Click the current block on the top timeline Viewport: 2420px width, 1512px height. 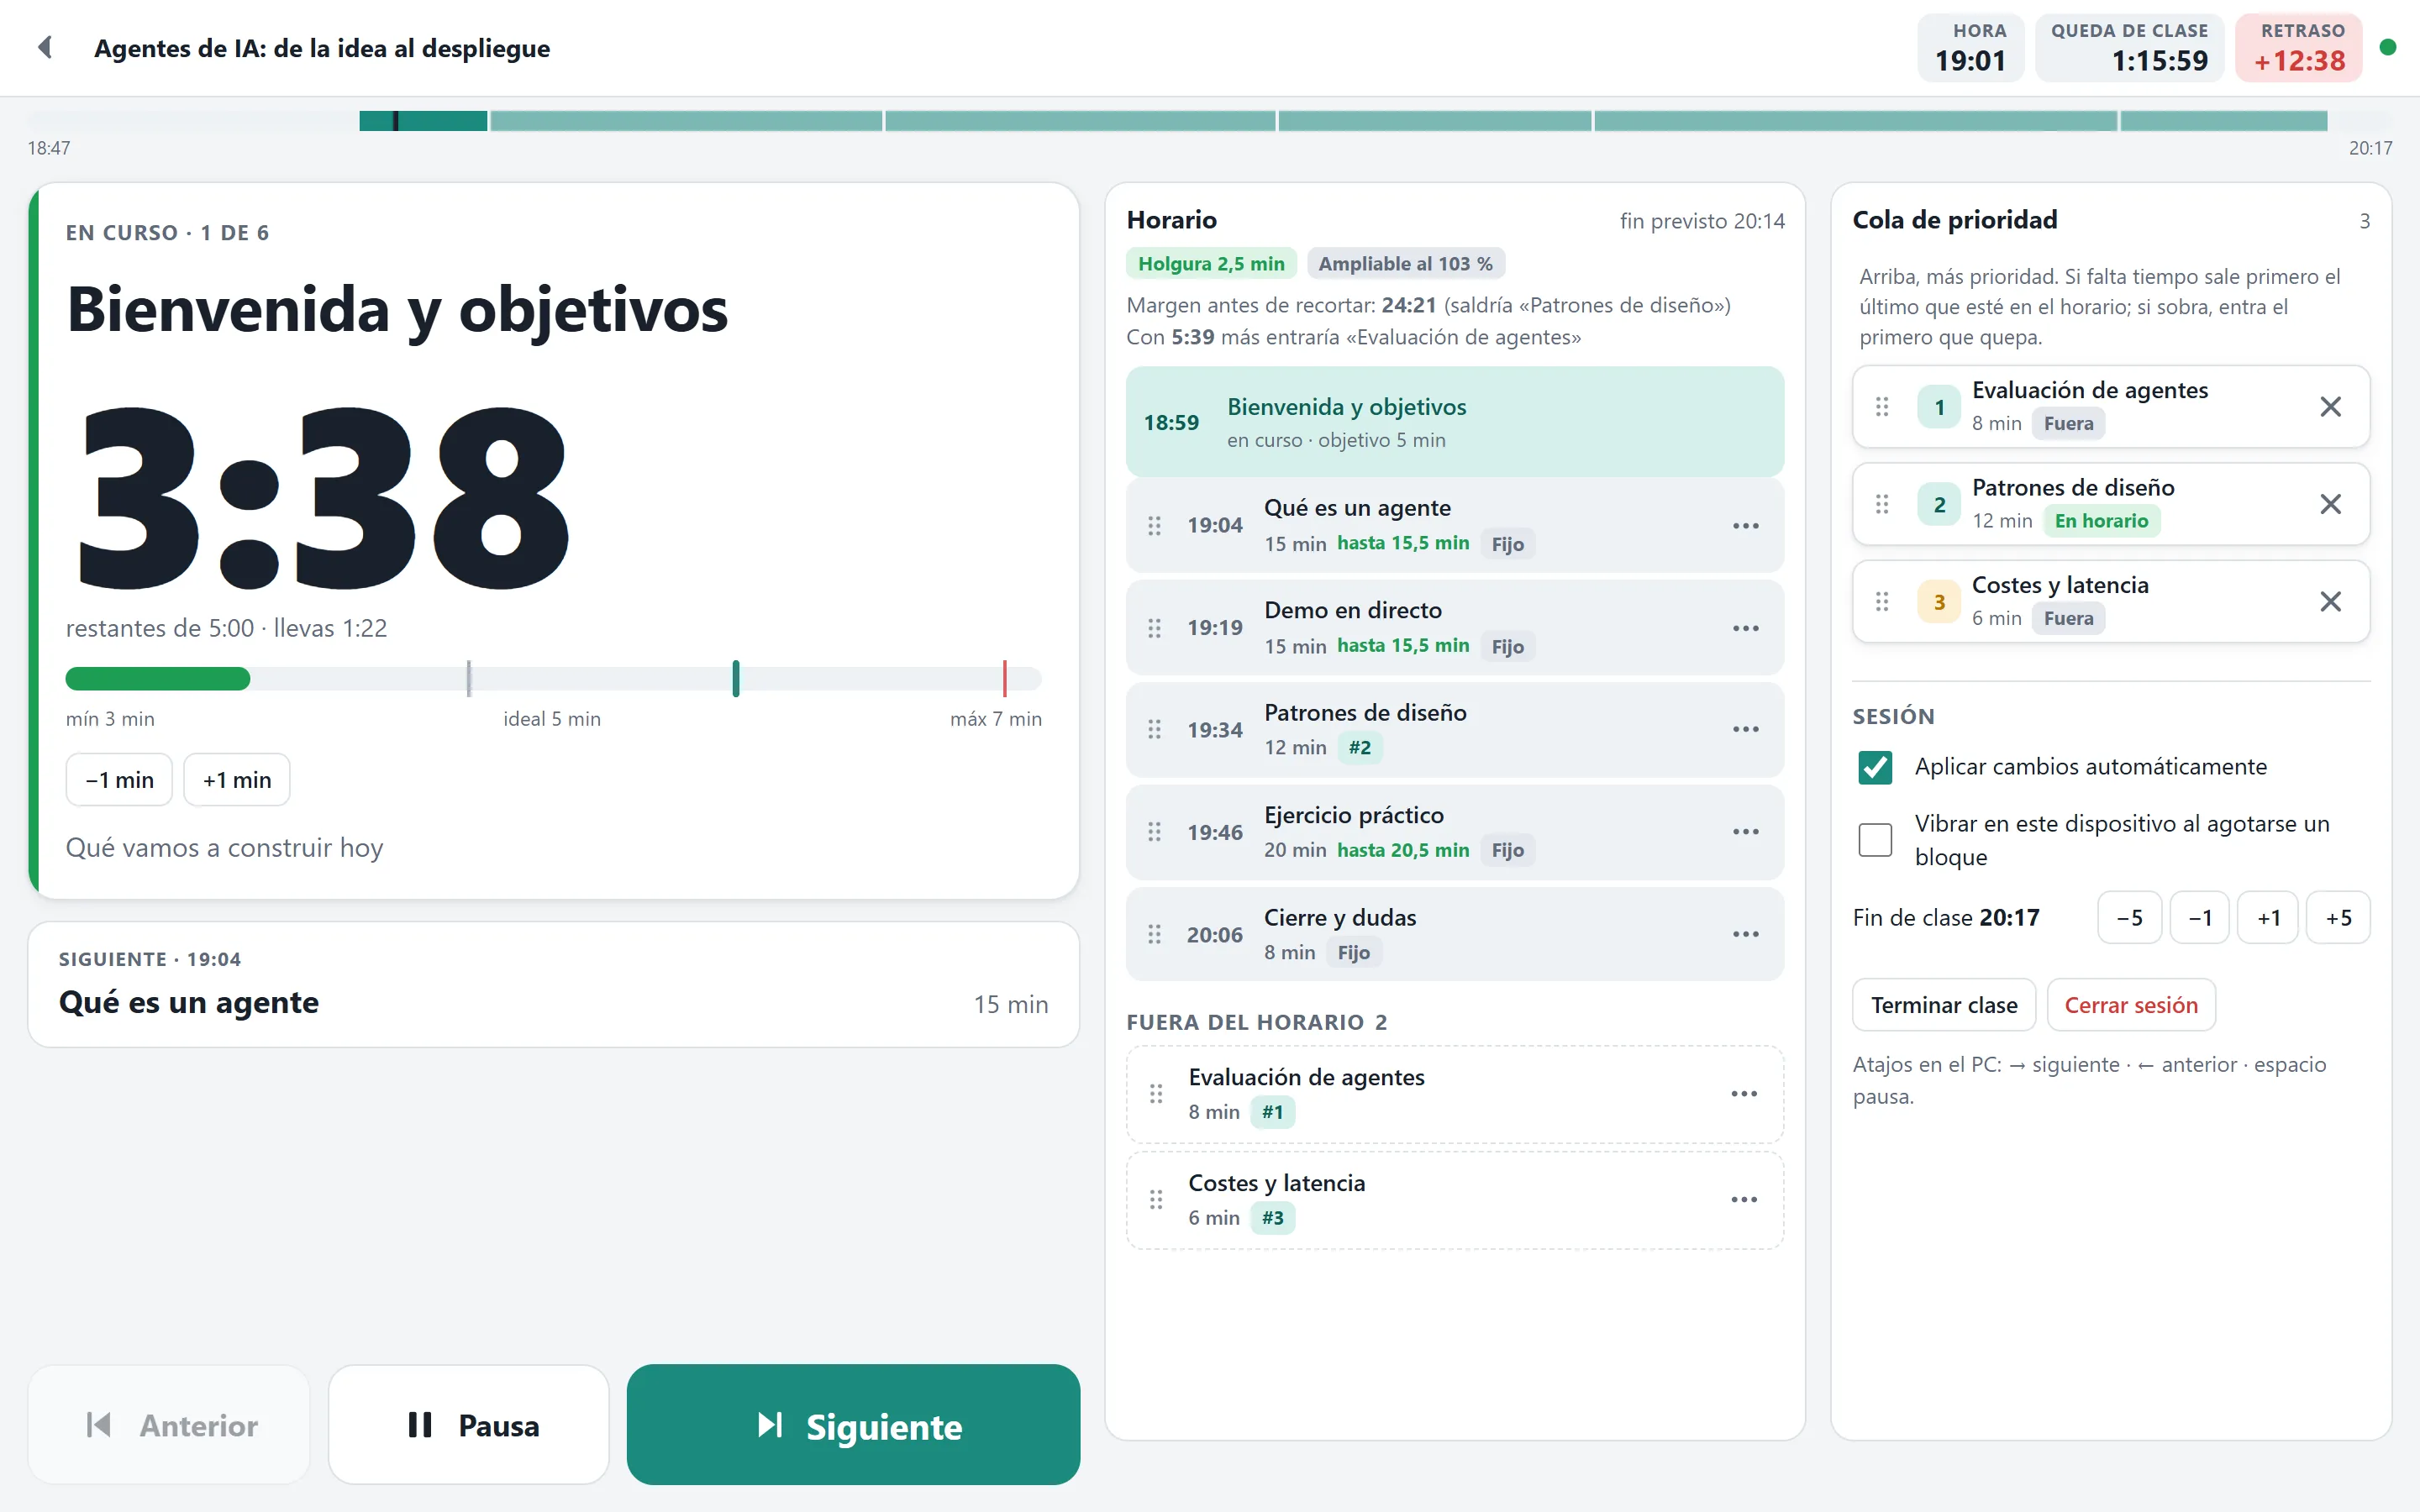click(x=423, y=121)
